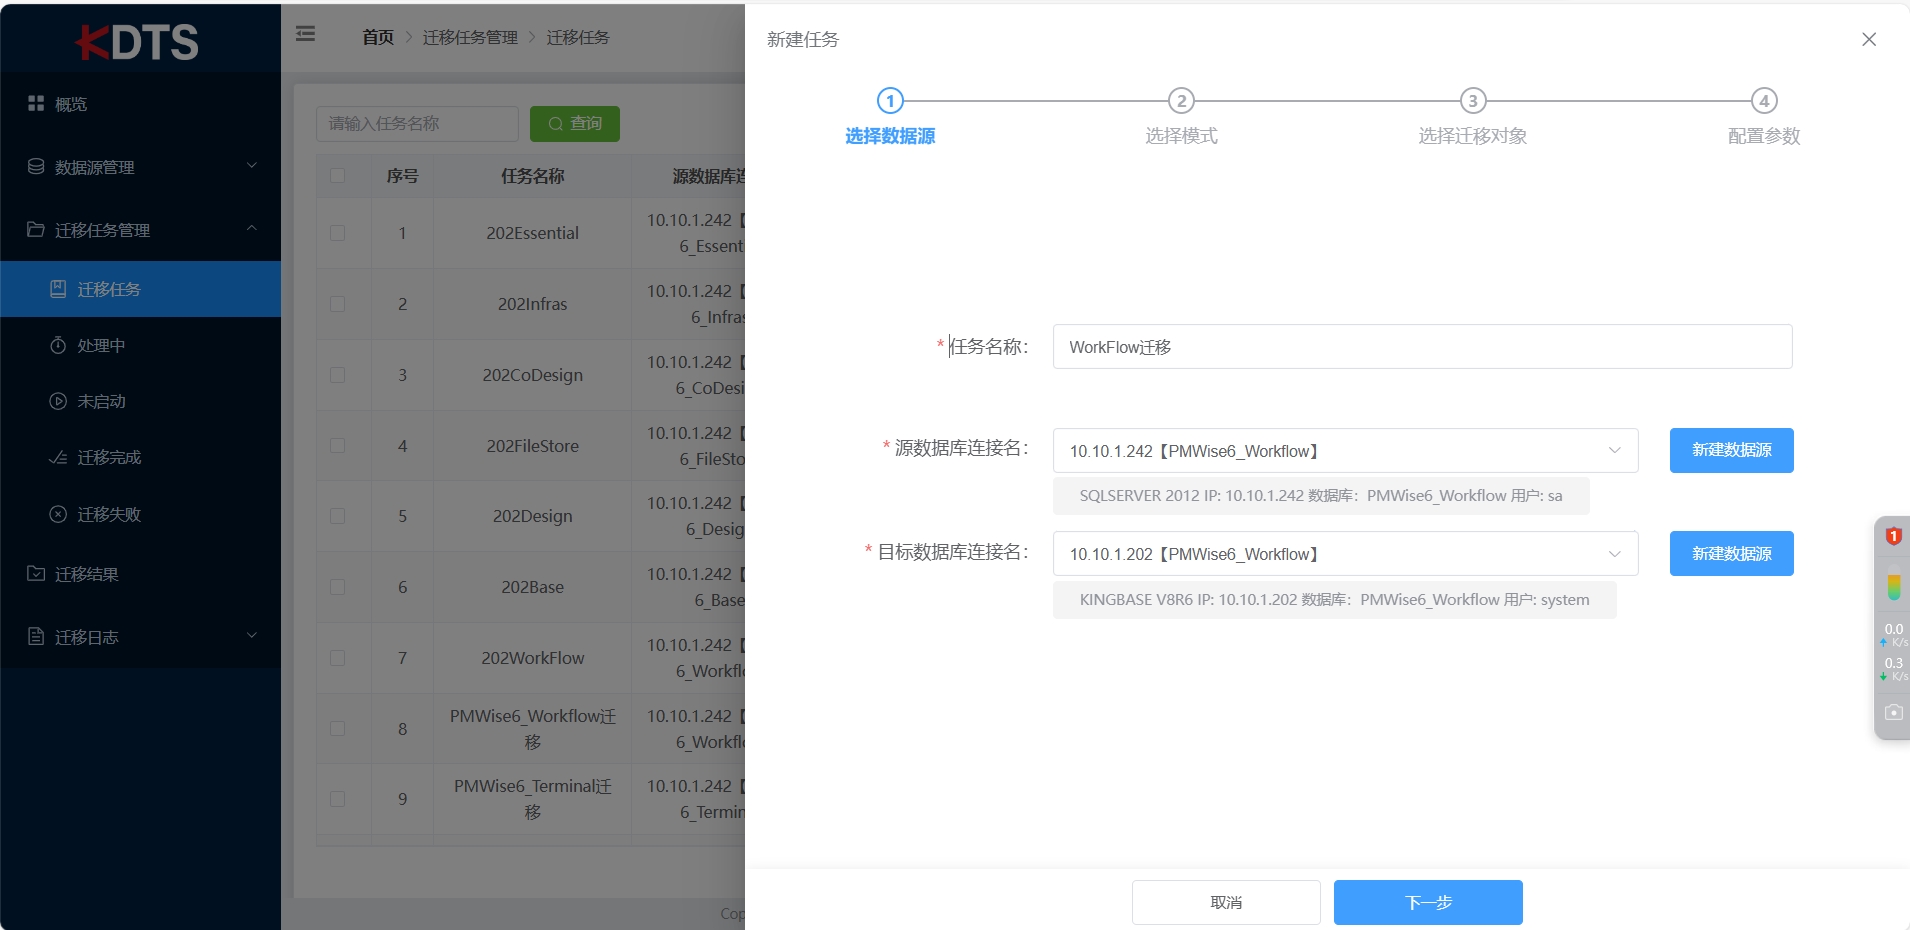The height and width of the screenshot is (930, 1910).
Task: Click the 序号 column header
Action: [402, 176]
